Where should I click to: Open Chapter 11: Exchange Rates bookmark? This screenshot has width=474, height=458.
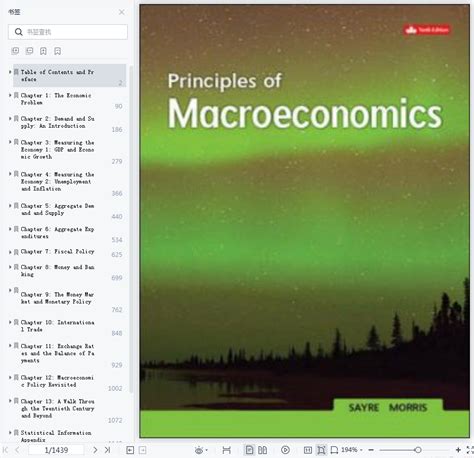57,353
